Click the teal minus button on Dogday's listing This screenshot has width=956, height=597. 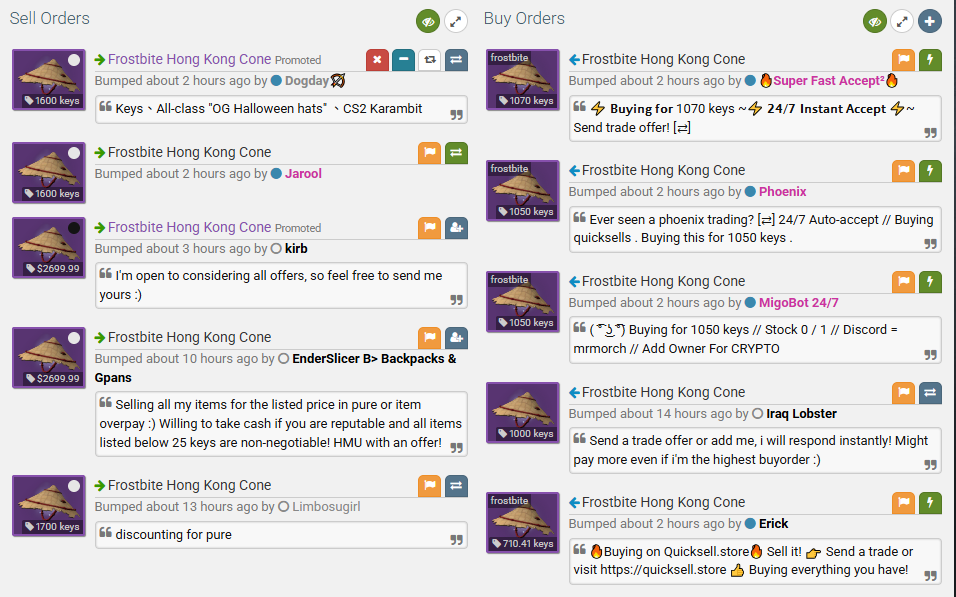pos(403,59)
